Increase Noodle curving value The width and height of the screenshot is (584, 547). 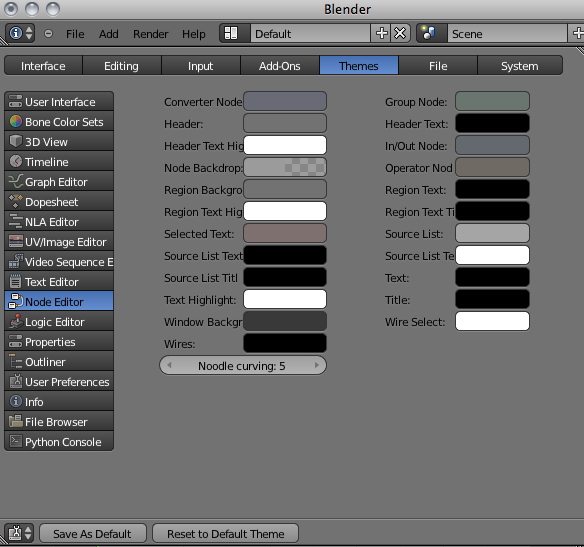pyautogui.click(x=317, y=365)
